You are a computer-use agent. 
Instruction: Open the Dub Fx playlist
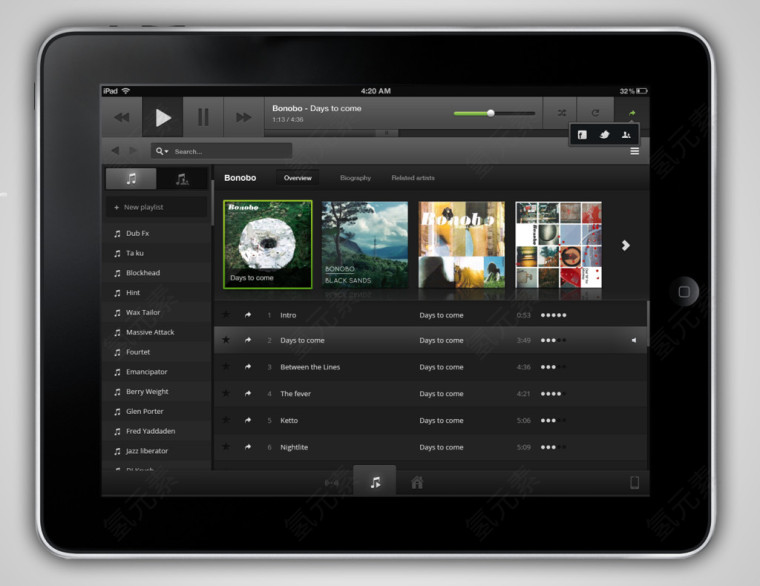(x=156, y=233)
